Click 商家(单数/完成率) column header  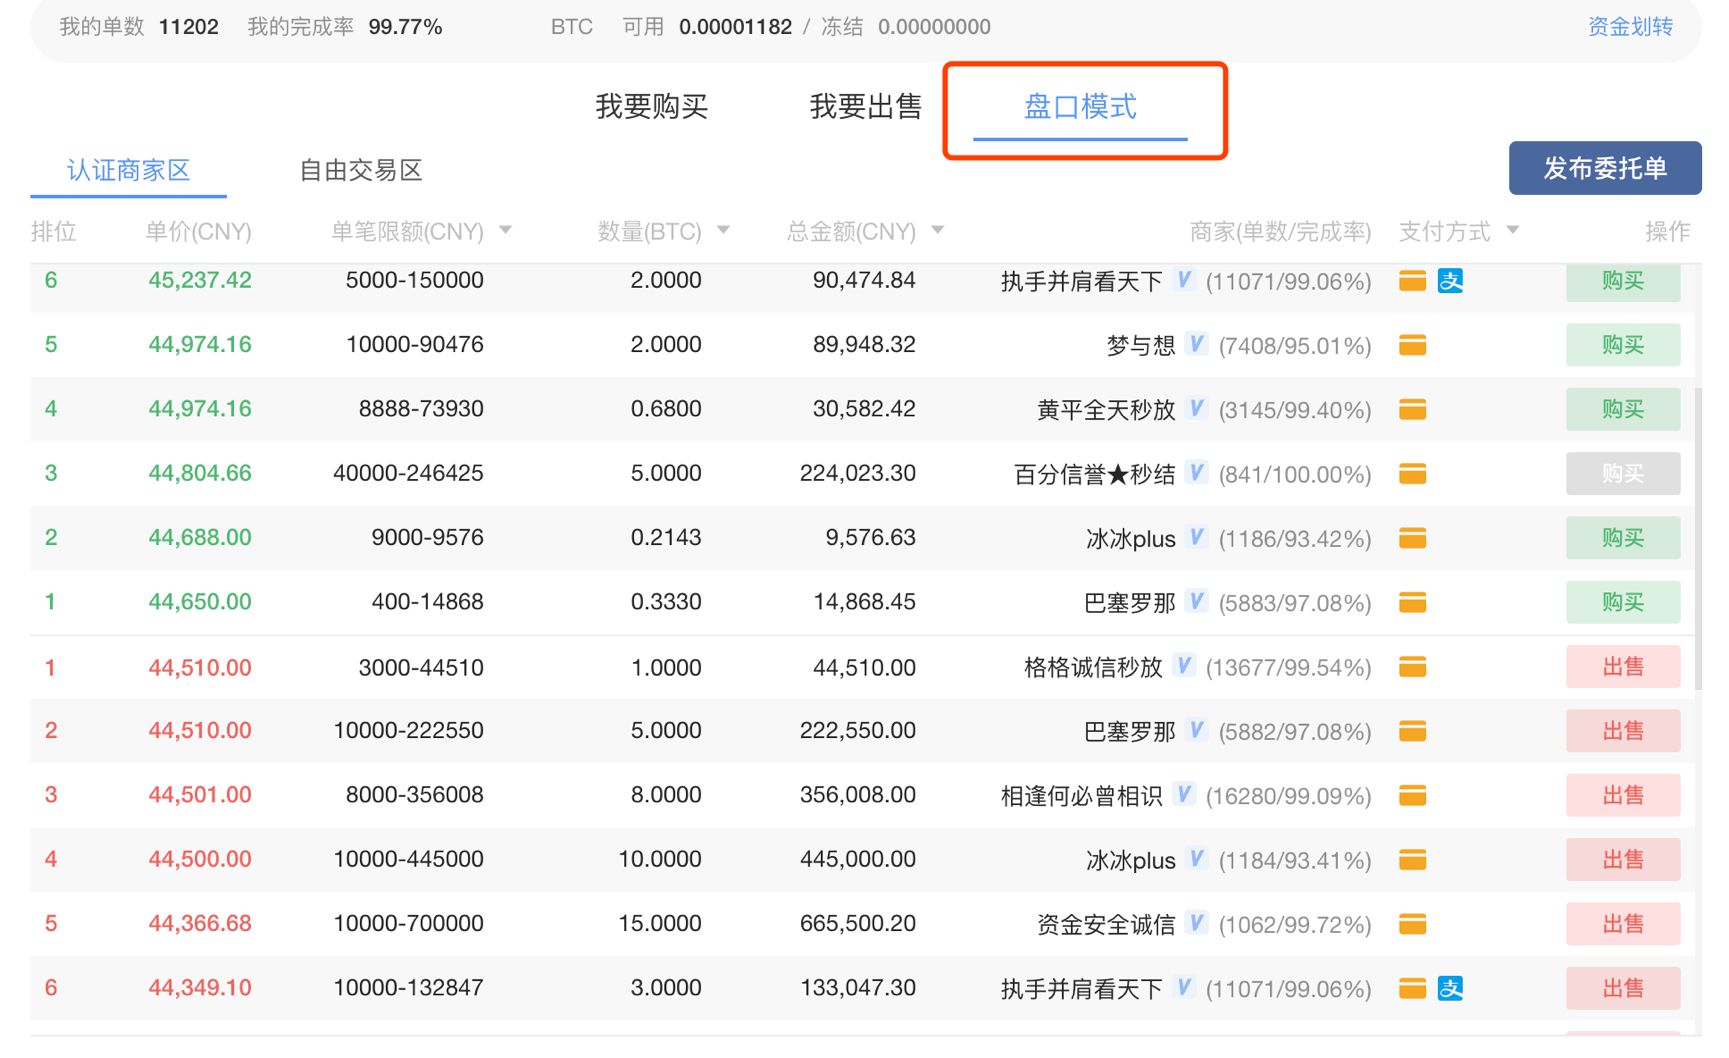tap(1280, 232)
